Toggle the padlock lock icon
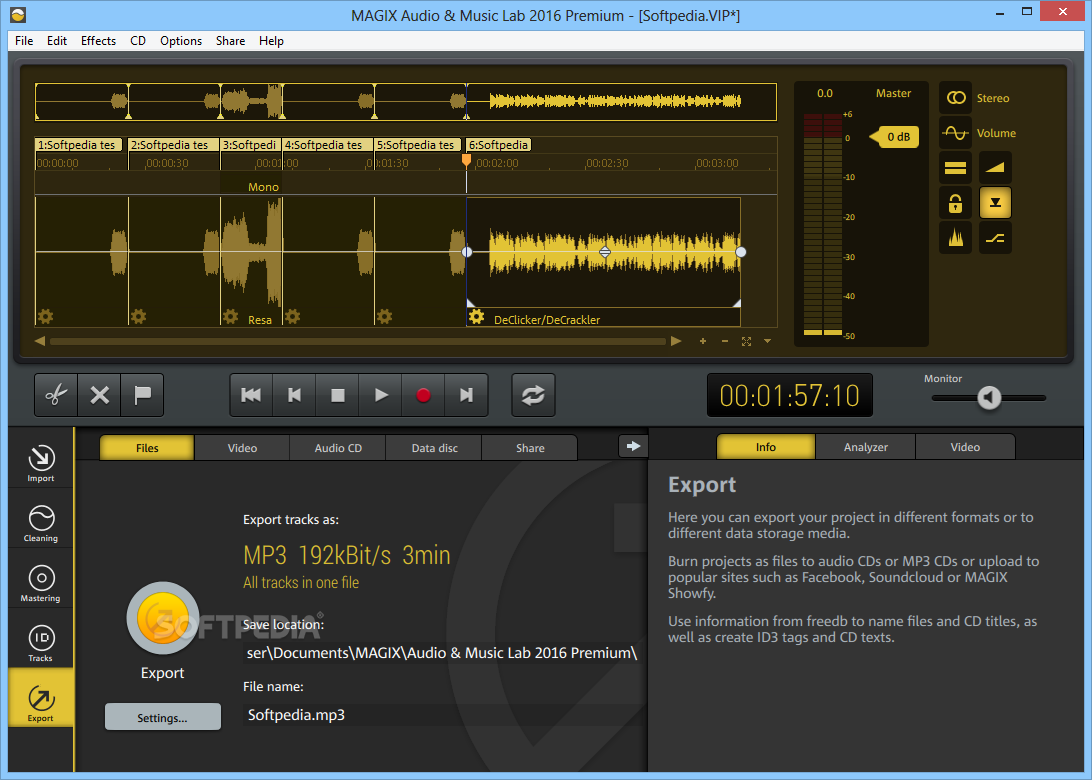The height and width of the screenshot is (780, 1092). click(x=956, y=203)
